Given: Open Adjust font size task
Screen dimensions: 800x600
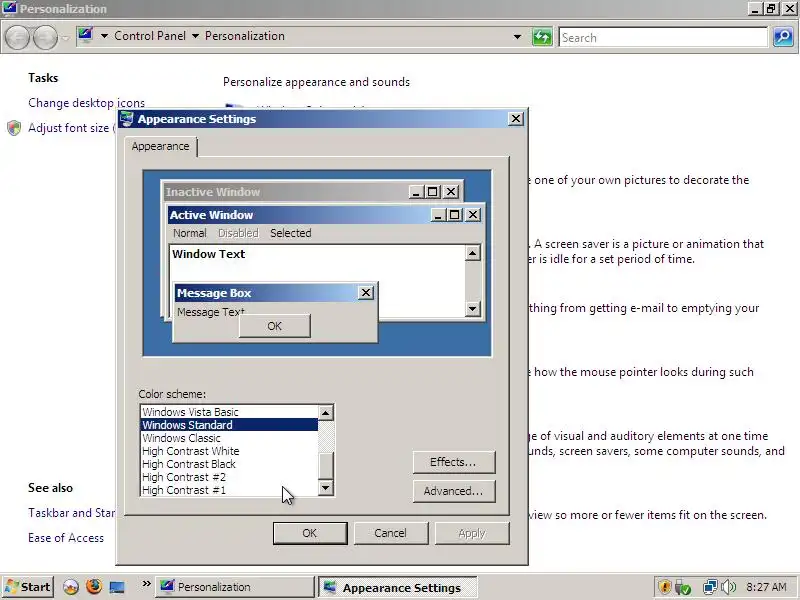Looking at the screenshot, I should click(x=69, y=128).
